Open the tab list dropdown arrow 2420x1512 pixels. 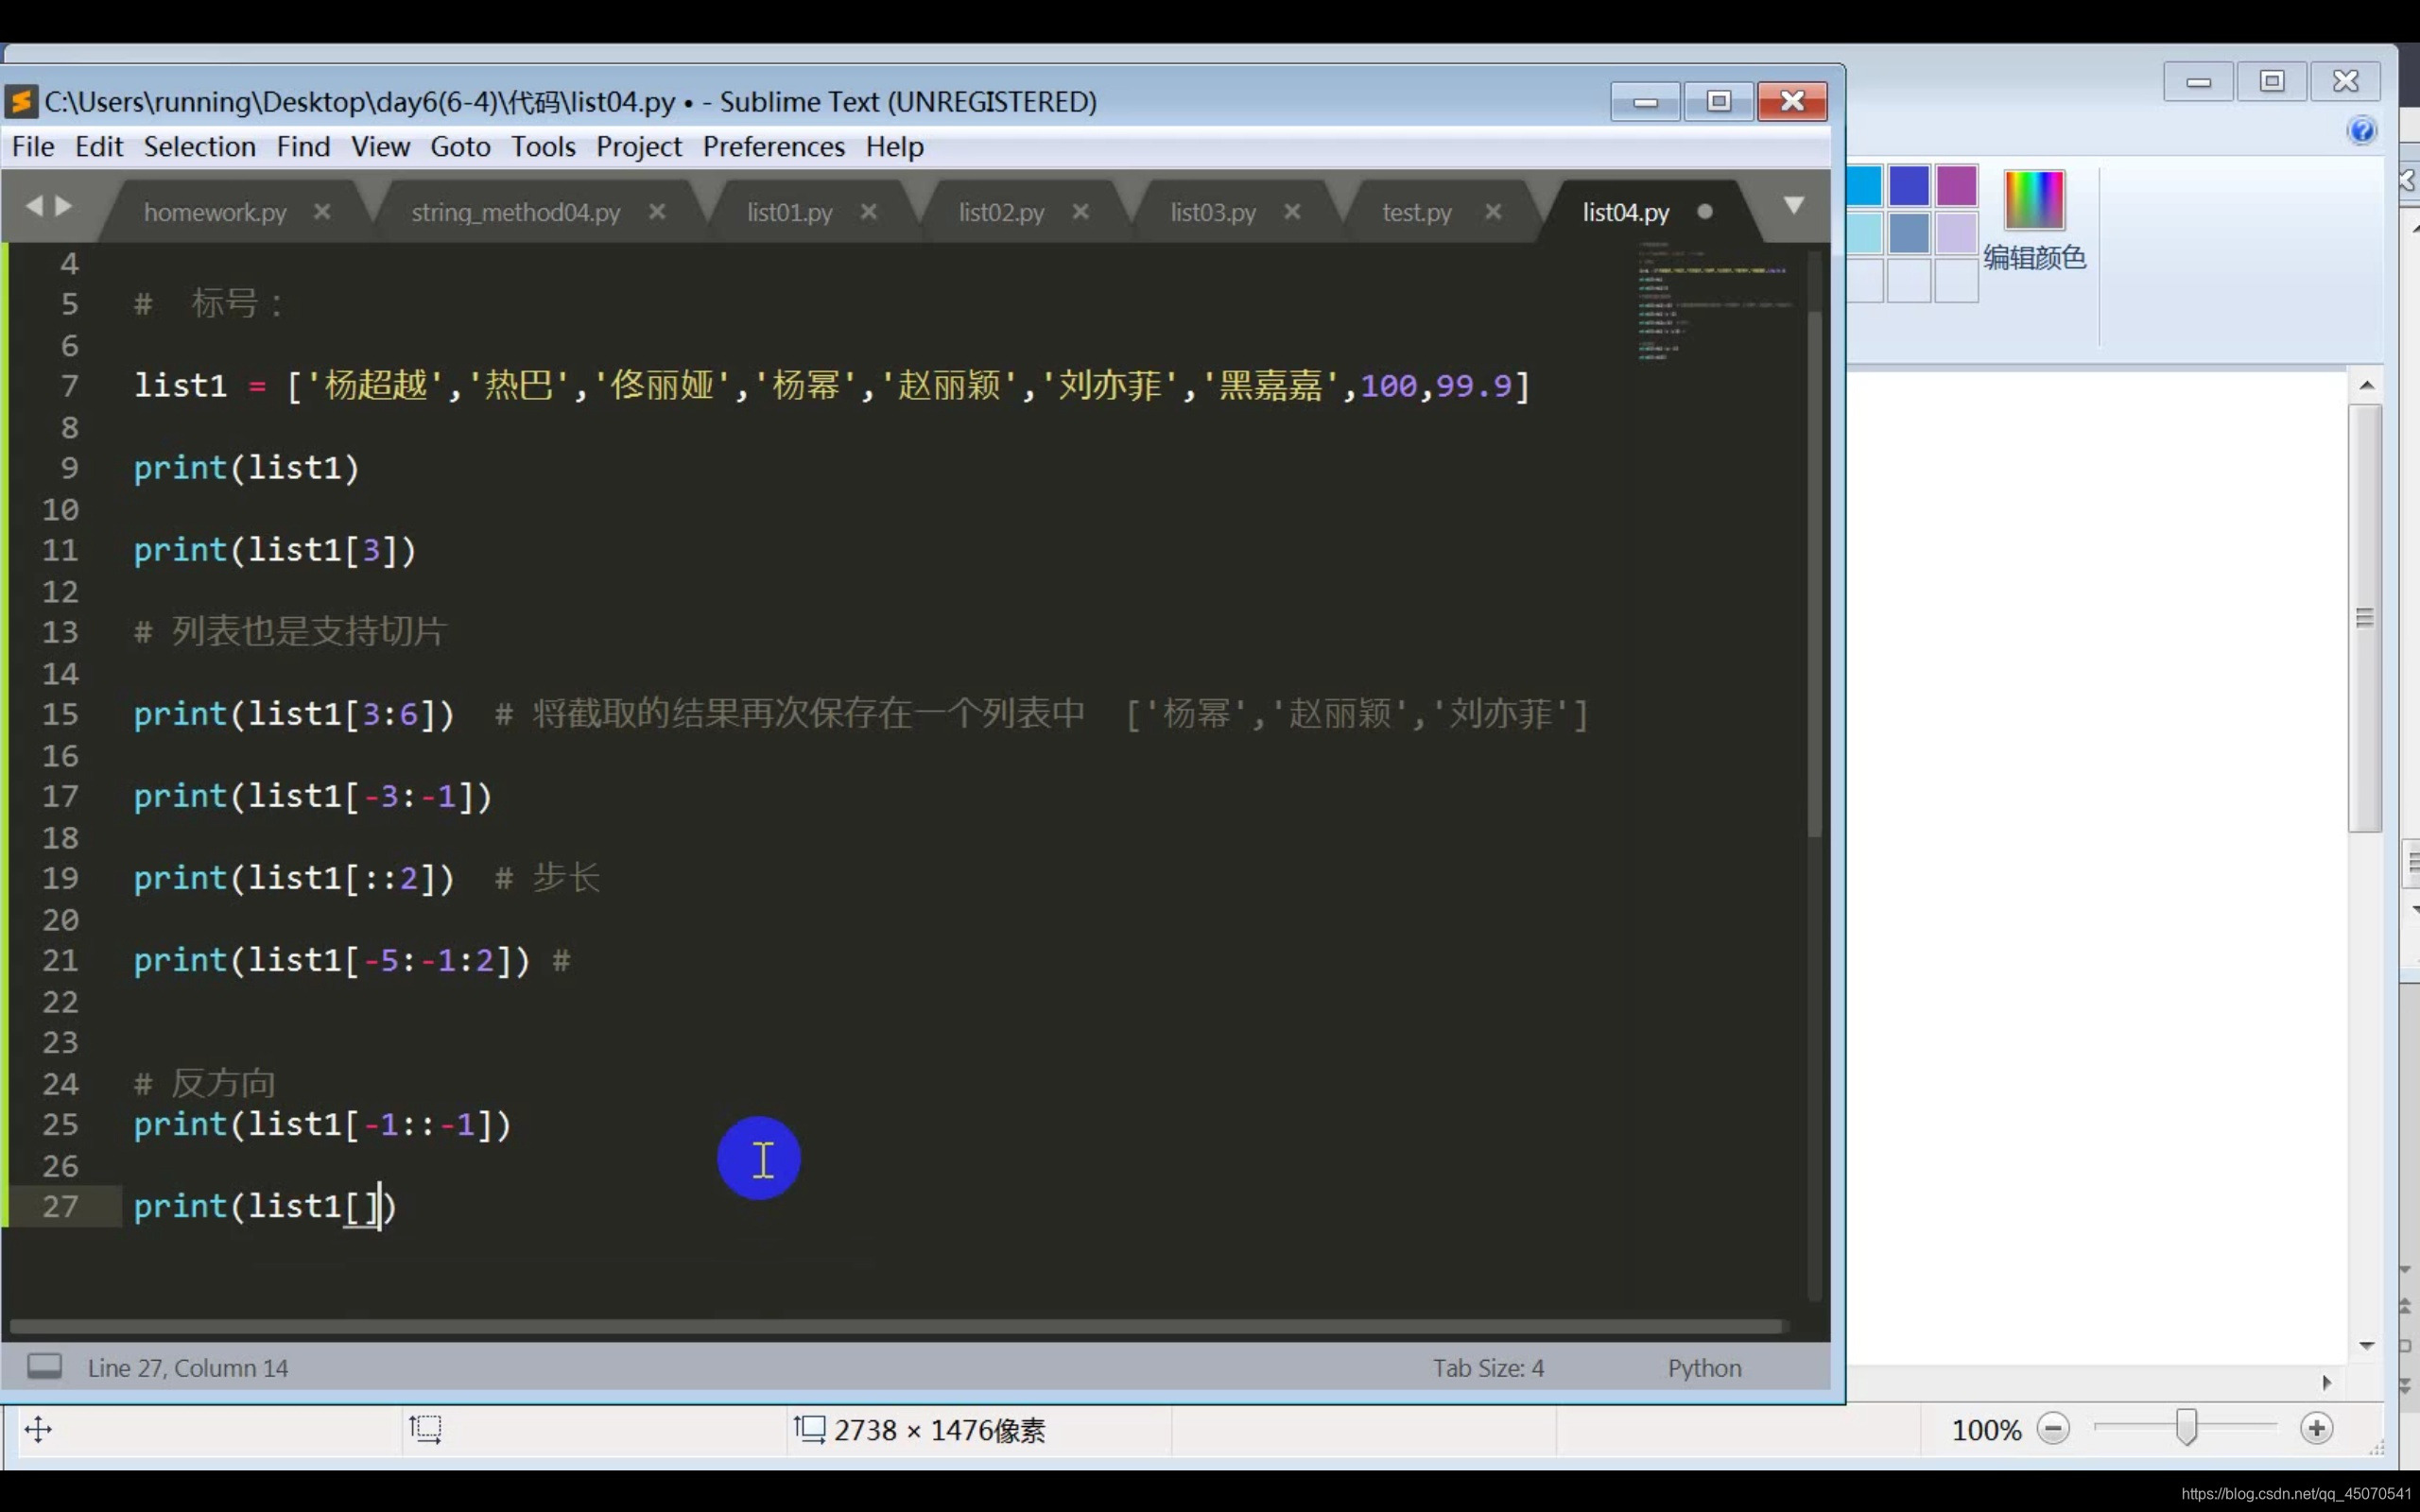(x=1794, y=206)
